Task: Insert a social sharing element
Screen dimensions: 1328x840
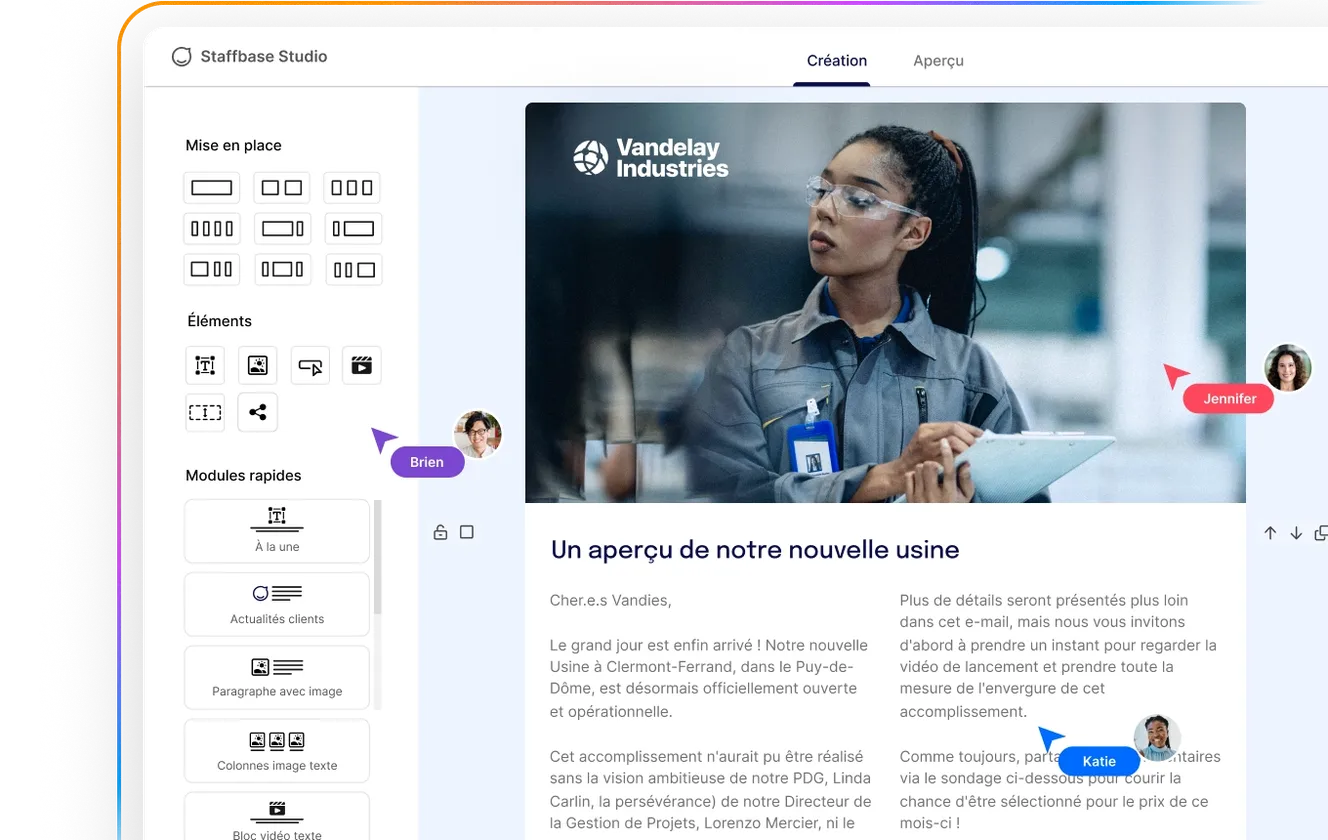Action: (x=257, y=412)
